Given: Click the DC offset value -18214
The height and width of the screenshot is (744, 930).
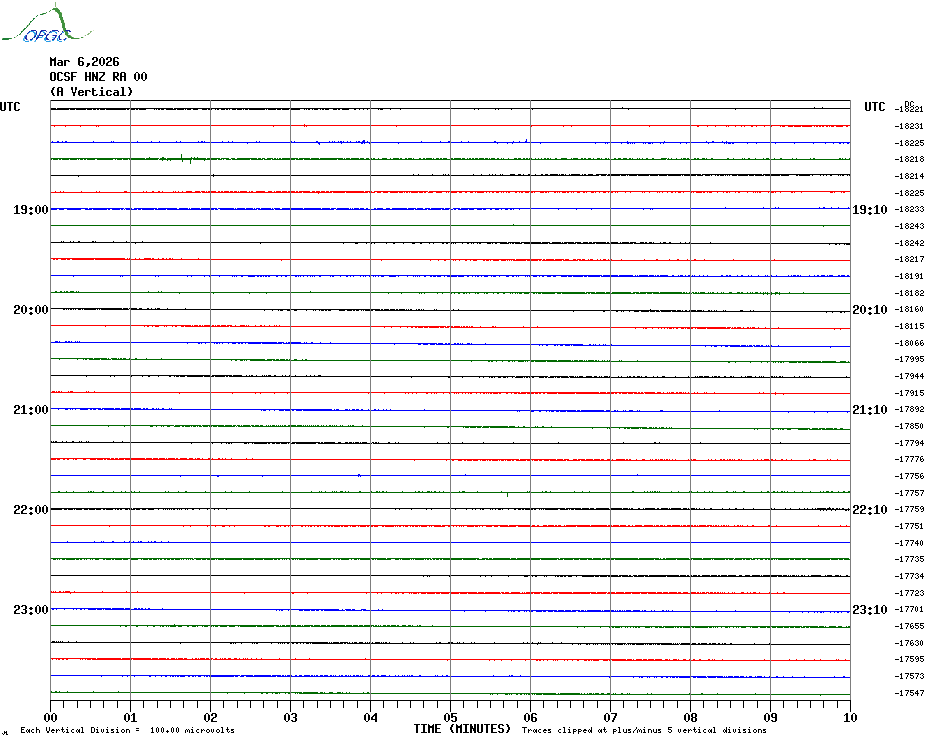Looking at the screenshot, I should [x=909, y=176].
